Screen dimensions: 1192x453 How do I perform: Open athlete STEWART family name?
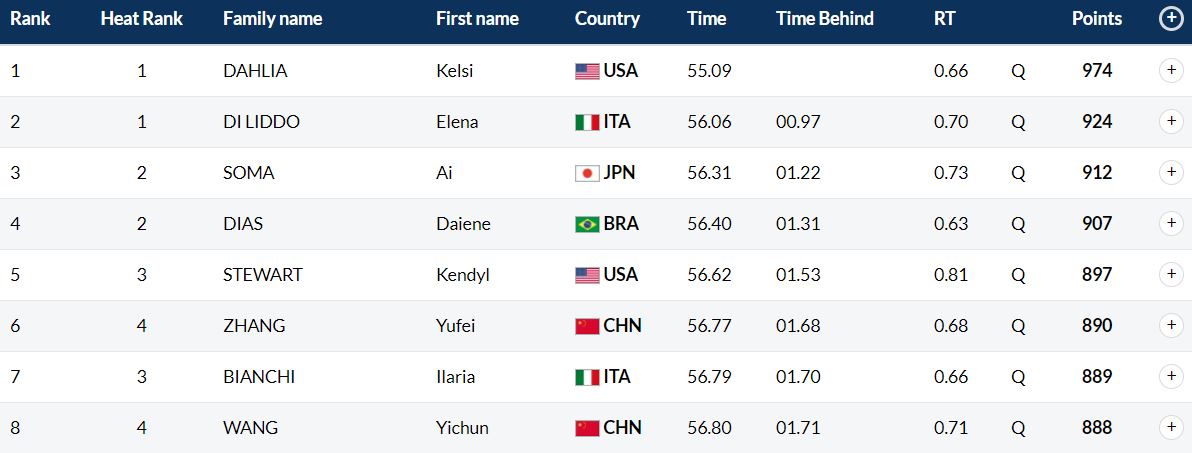click(x=263, y=274)
